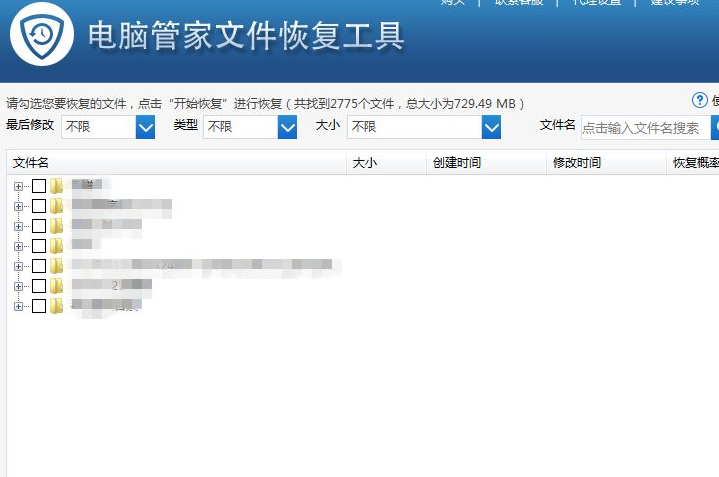
Task: Select the last folder icon in file tree
Action: coord(57,306)
